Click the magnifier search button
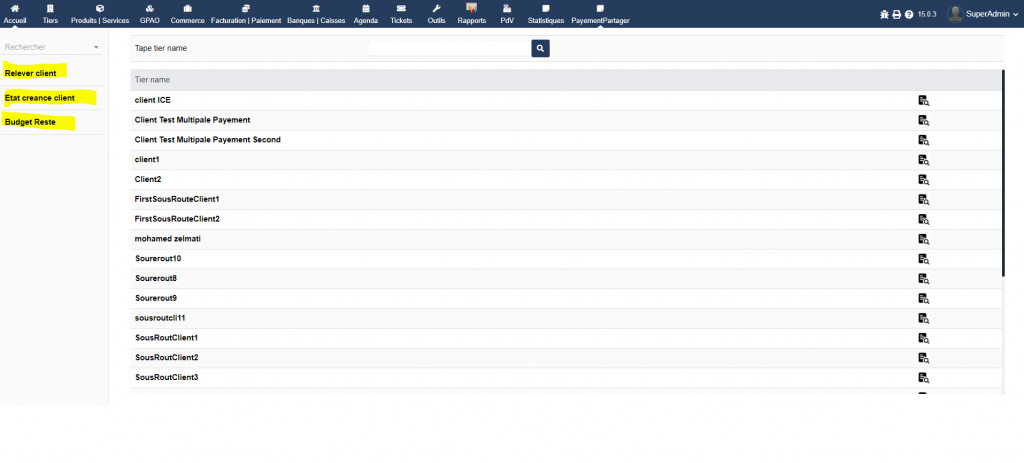 (x=540, y=48)
